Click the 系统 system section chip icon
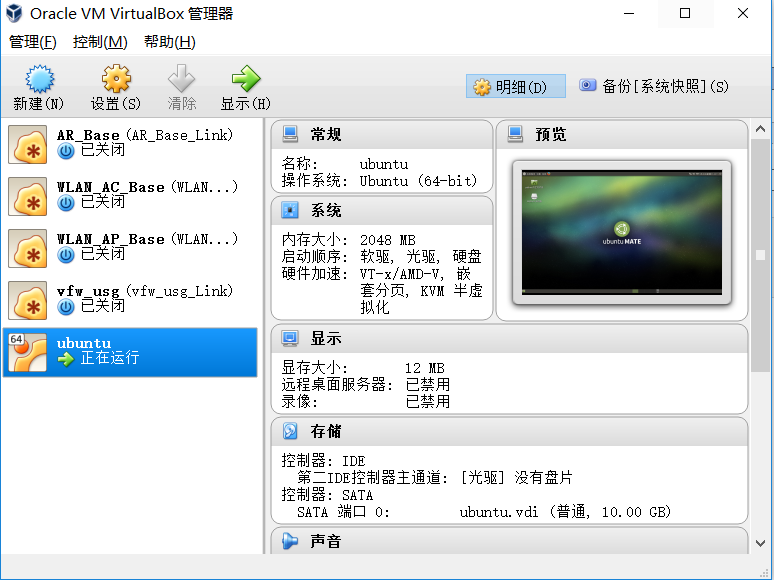This screenshot has height=580, width=774. coord(290,210)
